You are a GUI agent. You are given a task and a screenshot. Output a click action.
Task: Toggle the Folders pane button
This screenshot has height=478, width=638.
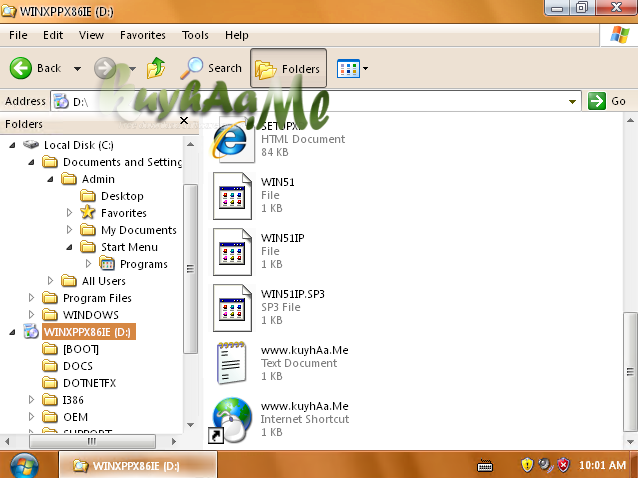point(288,68)
